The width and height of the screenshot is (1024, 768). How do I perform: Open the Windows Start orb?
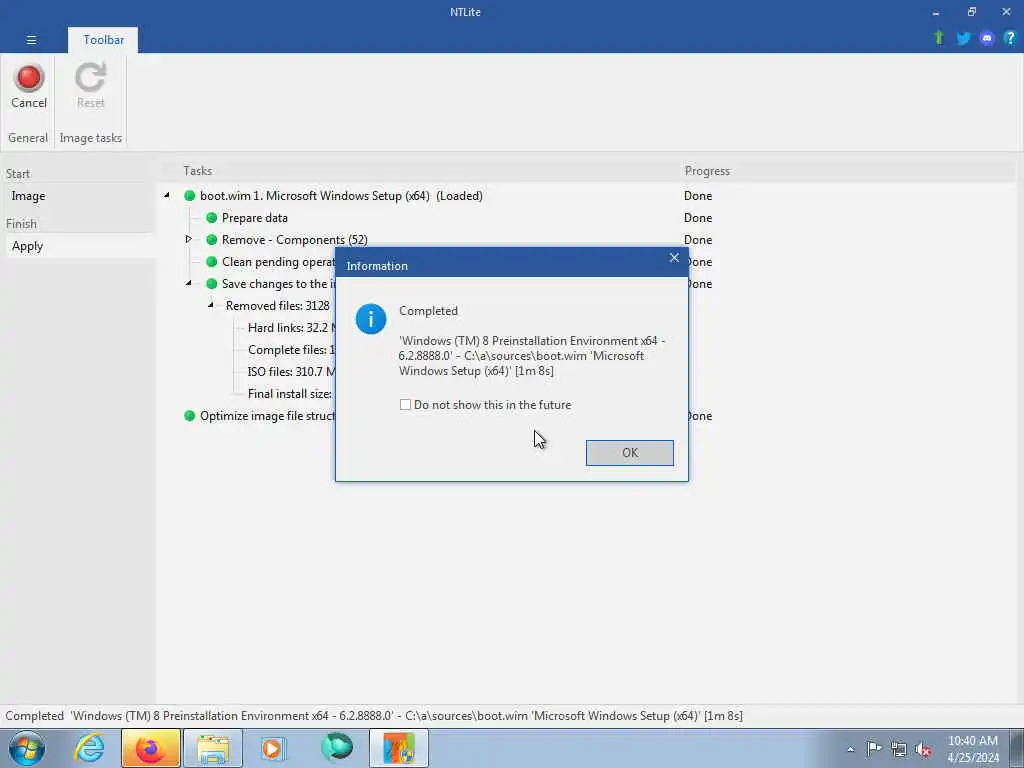pos(27,748)
